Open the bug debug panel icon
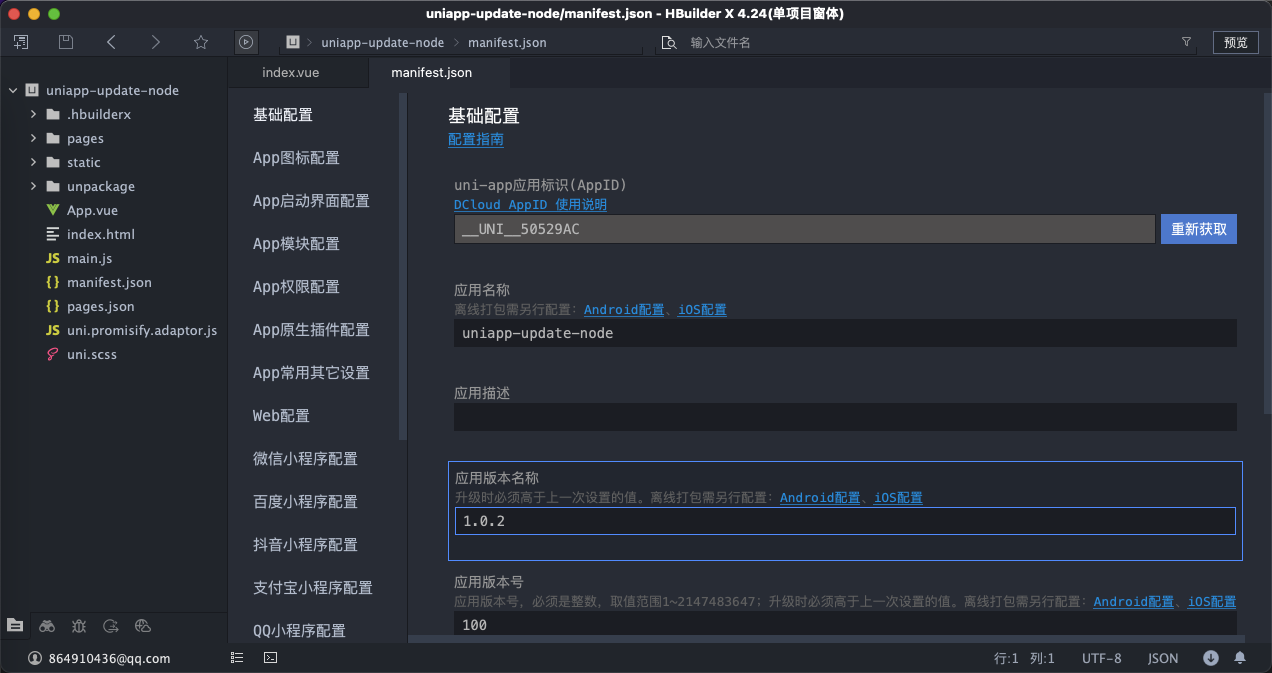Viewport: 1272px width, 673px height. (79, 626)
